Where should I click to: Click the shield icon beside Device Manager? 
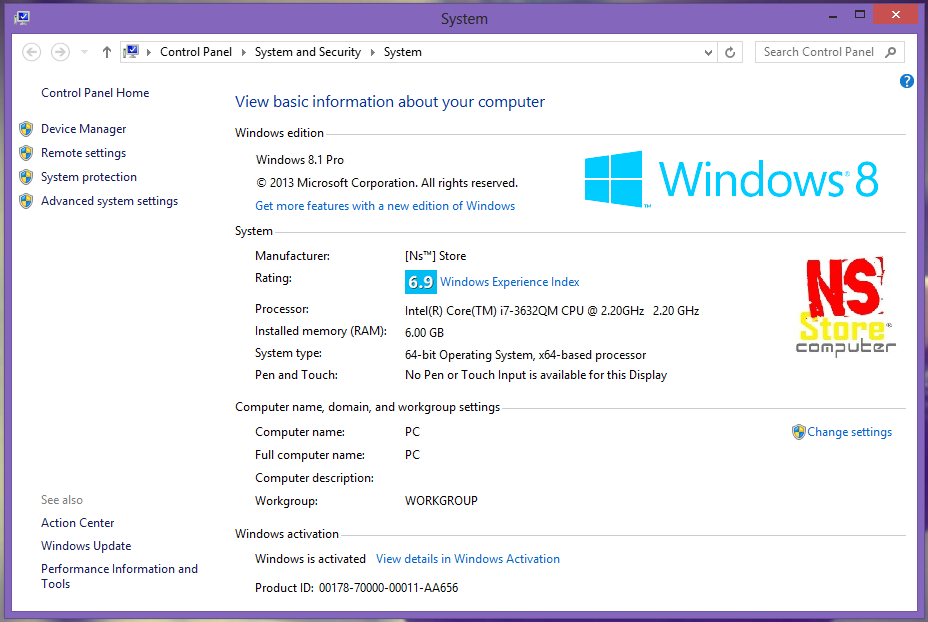26,129
